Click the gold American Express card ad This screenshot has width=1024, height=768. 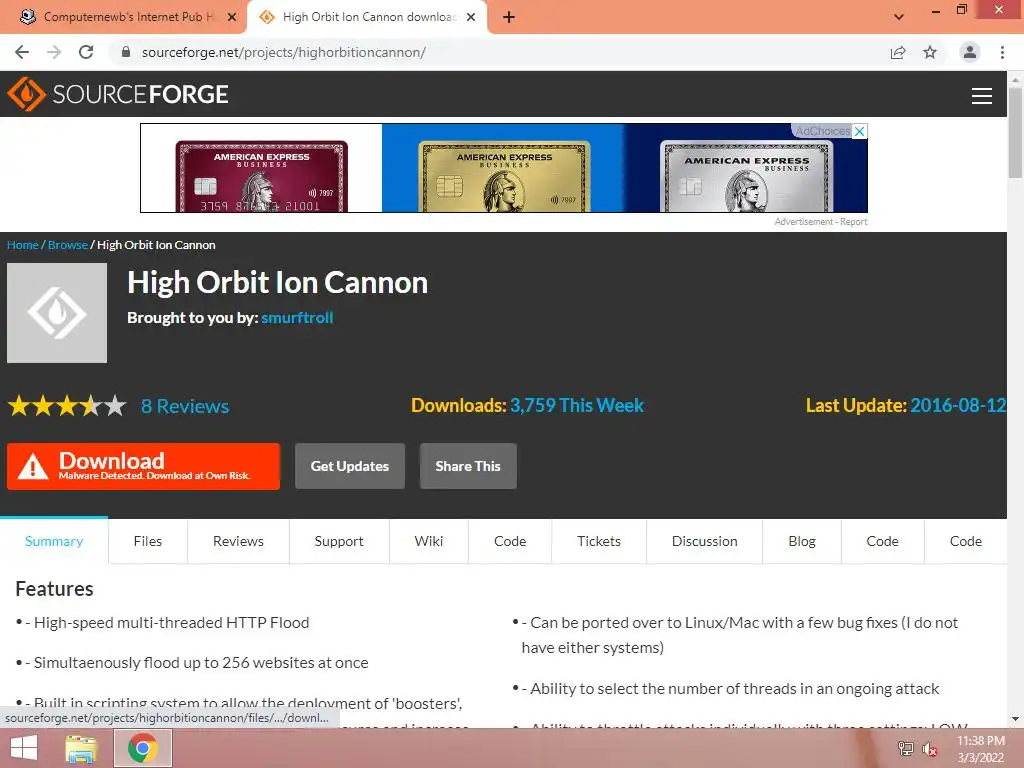[x=504, y=176]
